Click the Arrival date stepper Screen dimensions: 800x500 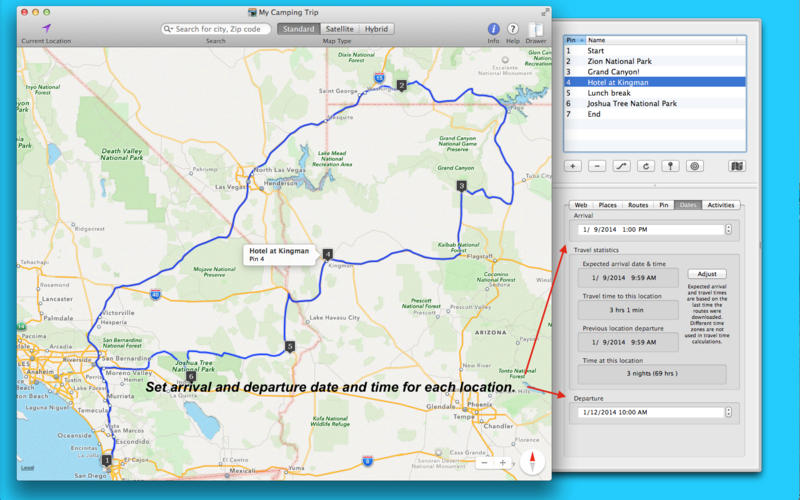(x=729, y=229)
